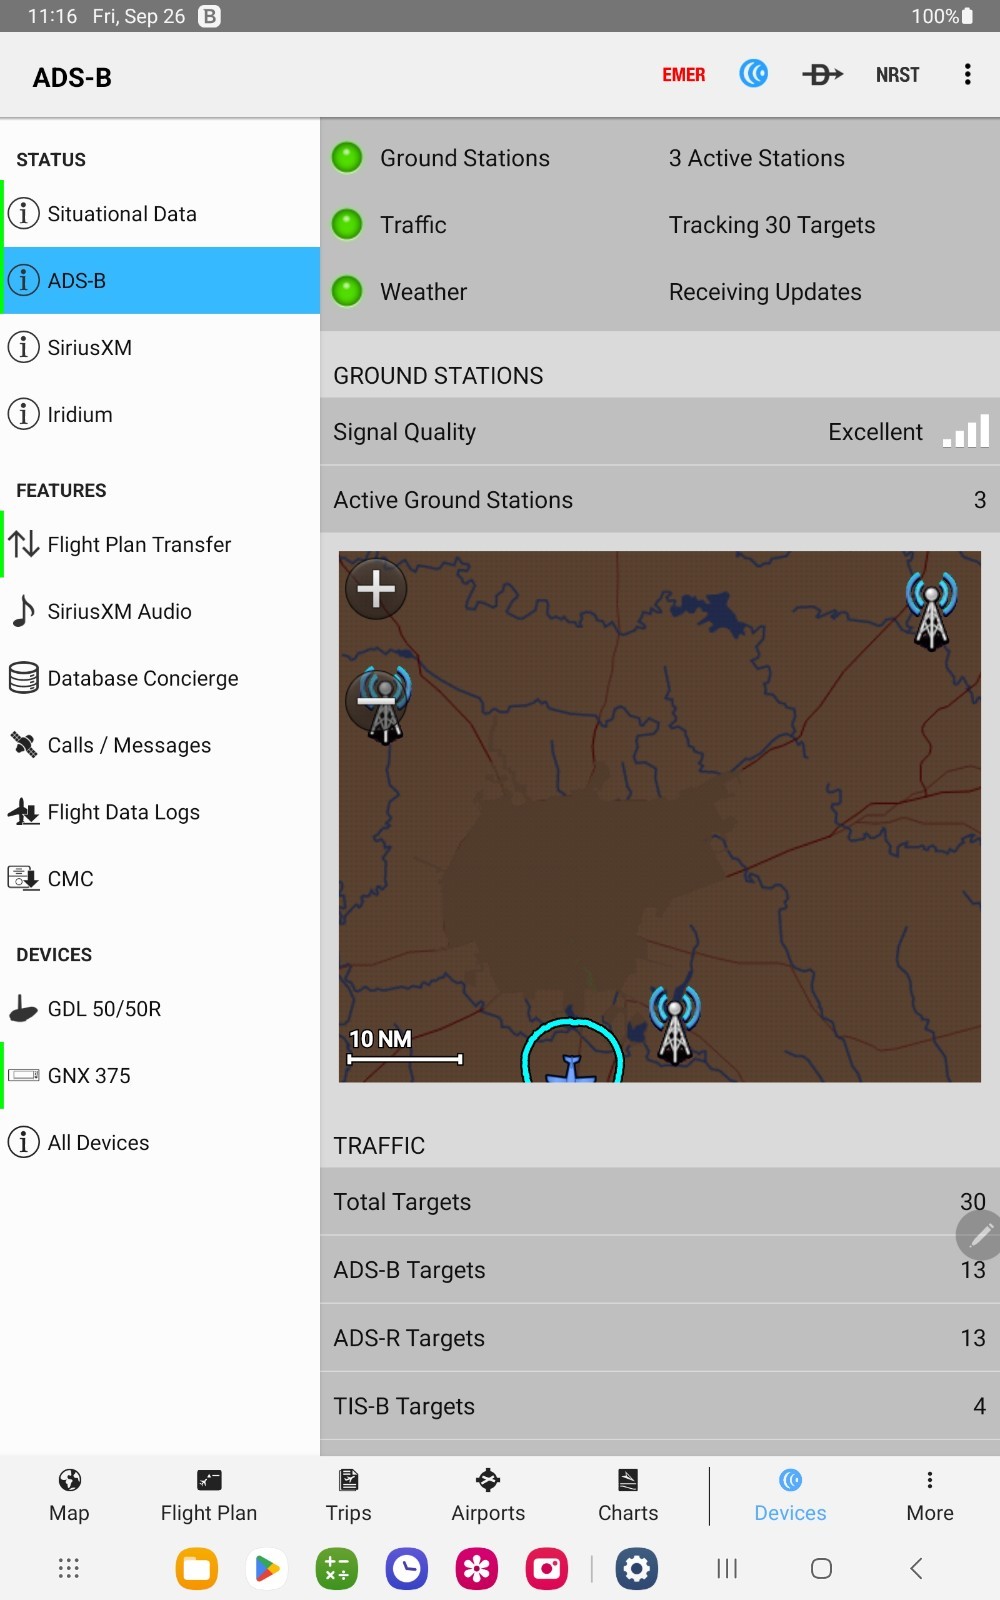Launch the Calculator app from taskbar
This screenshot has width=1000, height=1600.
337,1568
